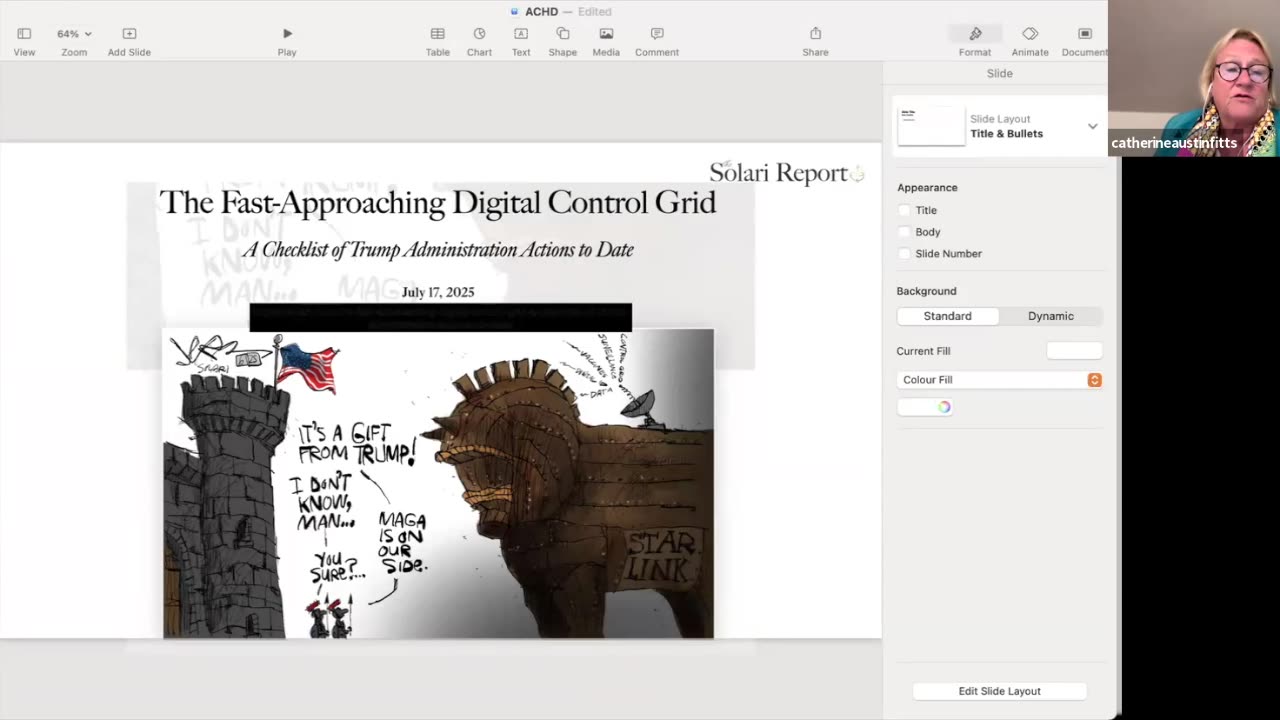This screenshot has width=1280, height=720.
Task: Enable the Body checkbox
Action: click(905, 232)
